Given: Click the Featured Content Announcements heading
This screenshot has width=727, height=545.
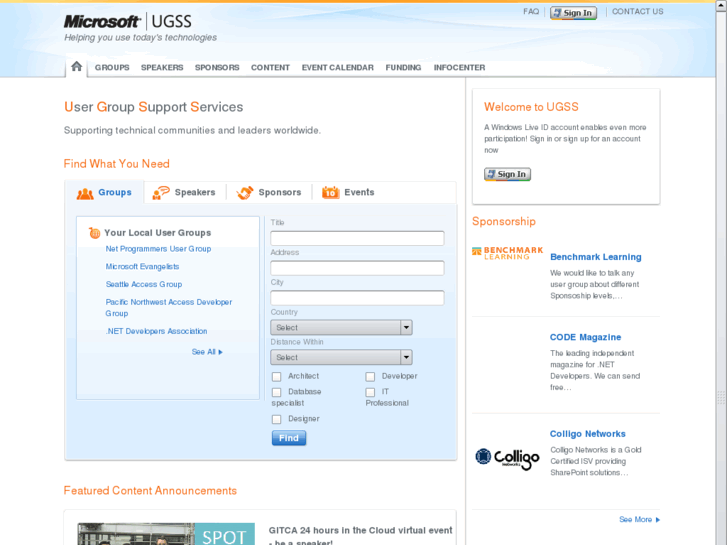Looking at the screenshot, I should point(150,491).
